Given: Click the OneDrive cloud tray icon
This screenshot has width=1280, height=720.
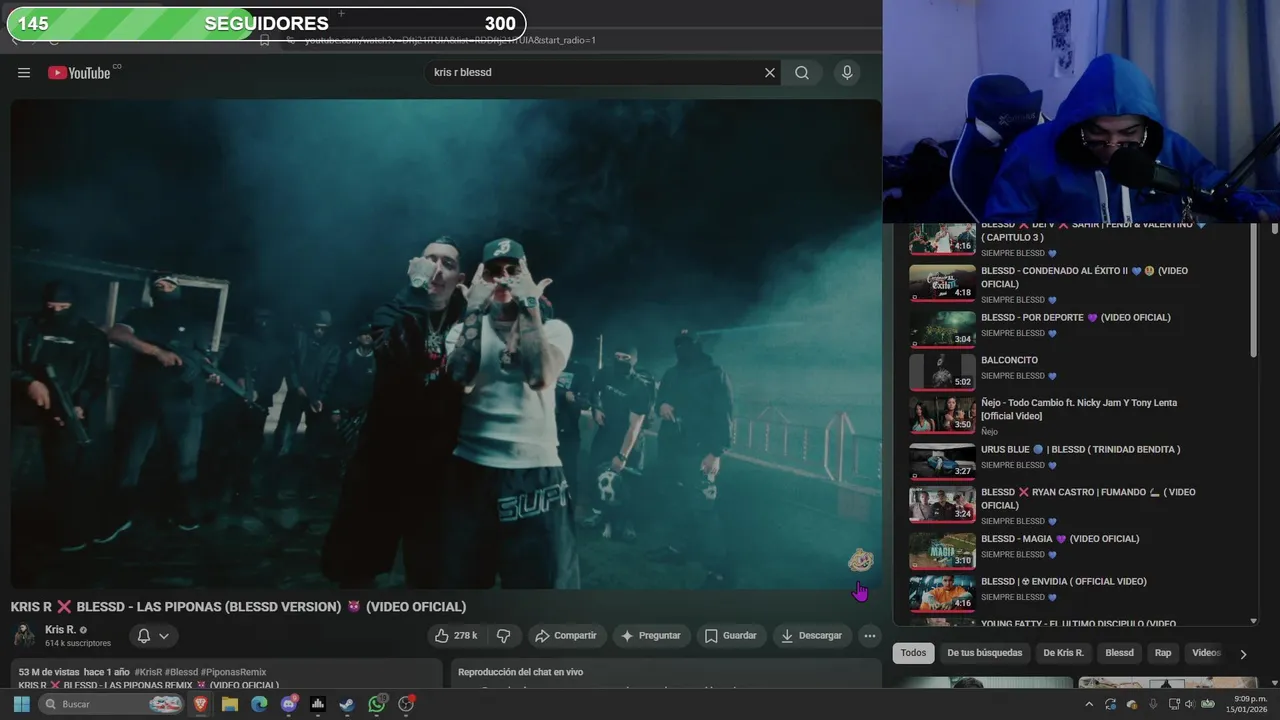Looking at the screenshot, I should 1132,704.
